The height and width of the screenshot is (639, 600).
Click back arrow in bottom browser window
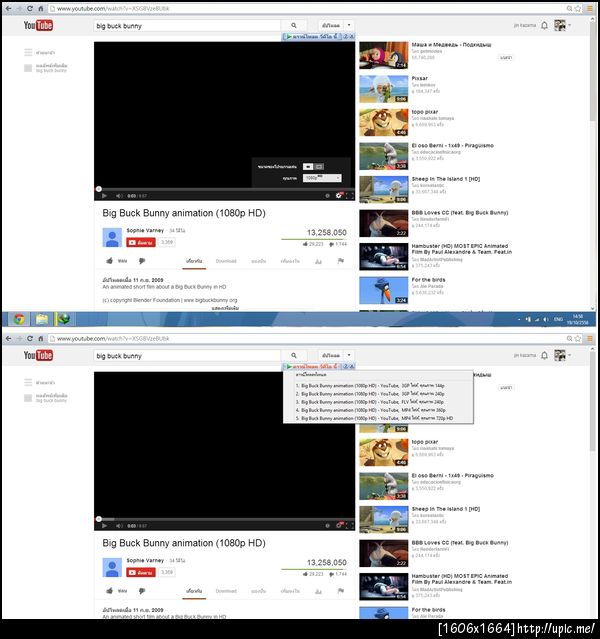[x=9, y=338]
